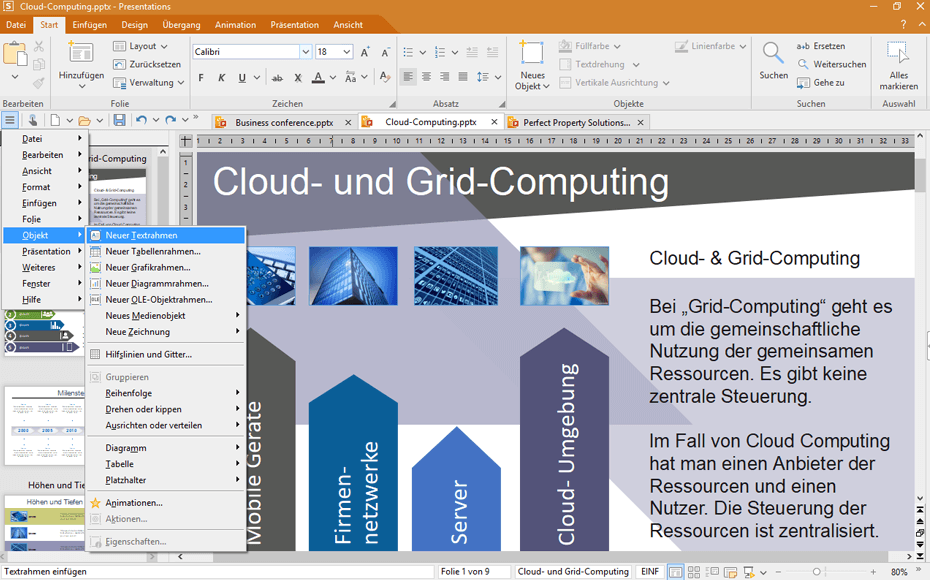Click the undo arrow icon
The width and height of the screenshot is (930, 580).
141,120
